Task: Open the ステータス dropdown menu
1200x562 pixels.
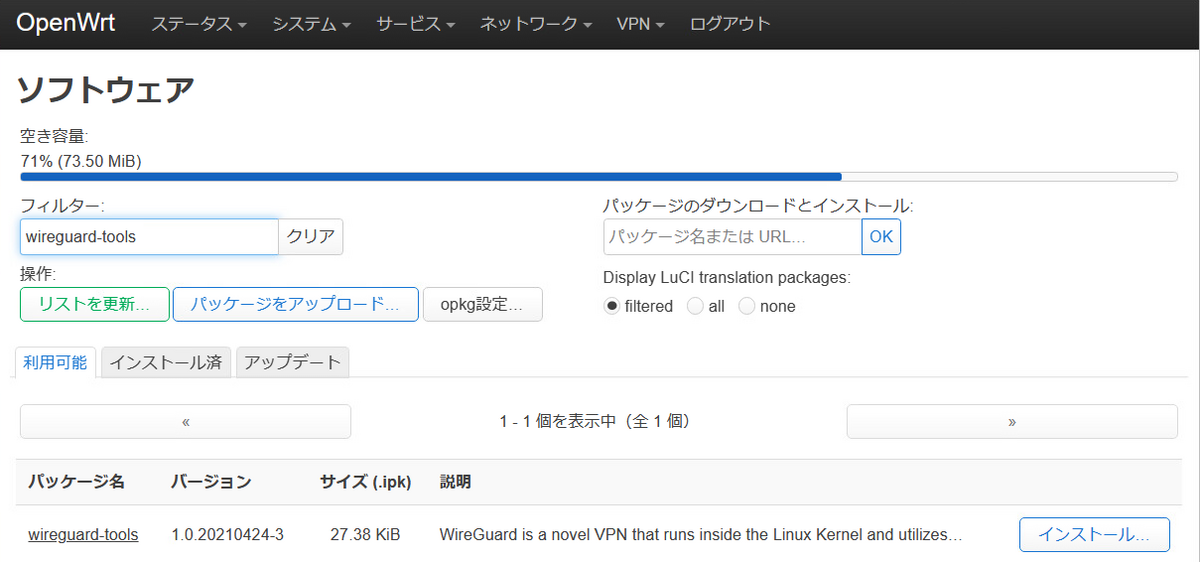Action: (x=199, y=24)
